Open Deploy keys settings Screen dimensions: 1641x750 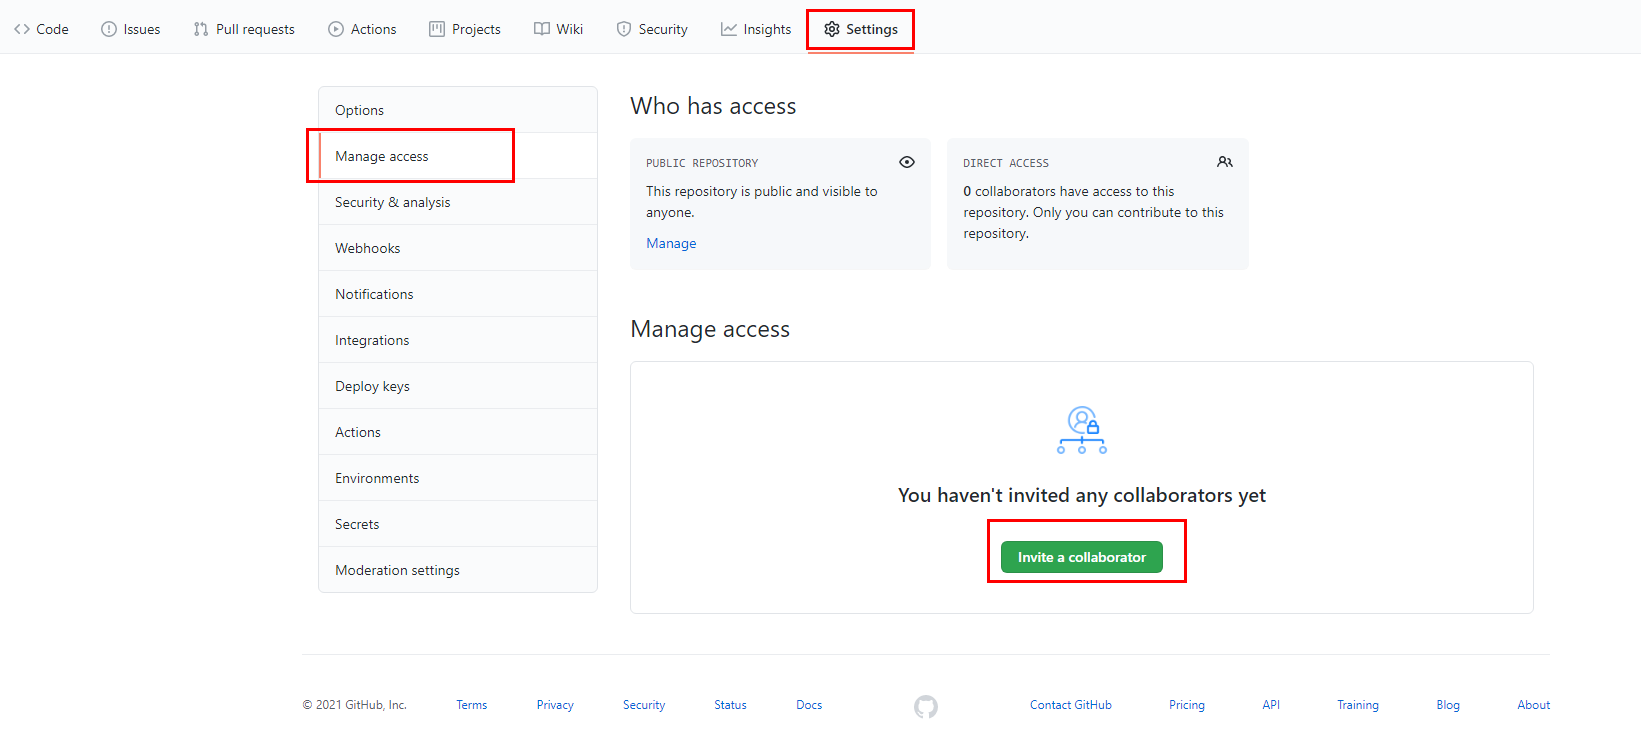click(458, 386)
